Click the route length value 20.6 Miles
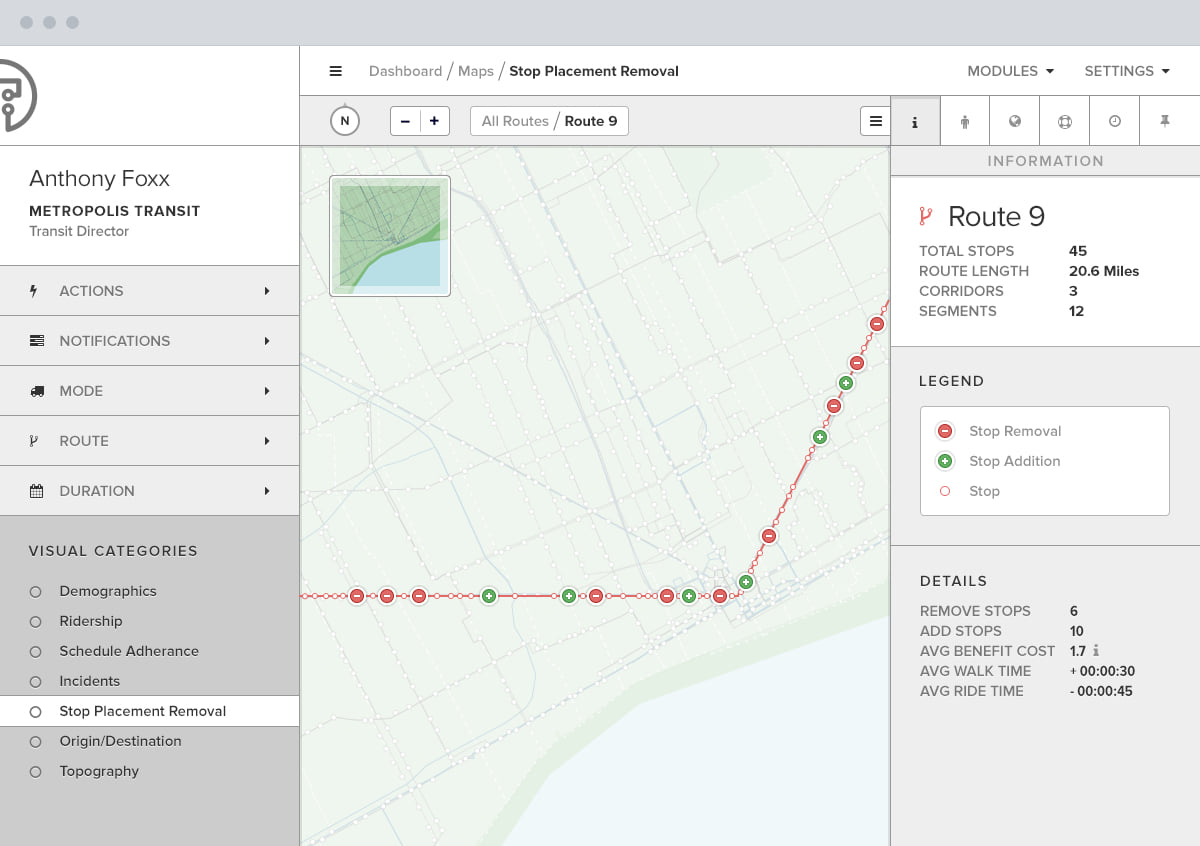Viewport: 1200px width, 846px height. (x=1104, y=271)
